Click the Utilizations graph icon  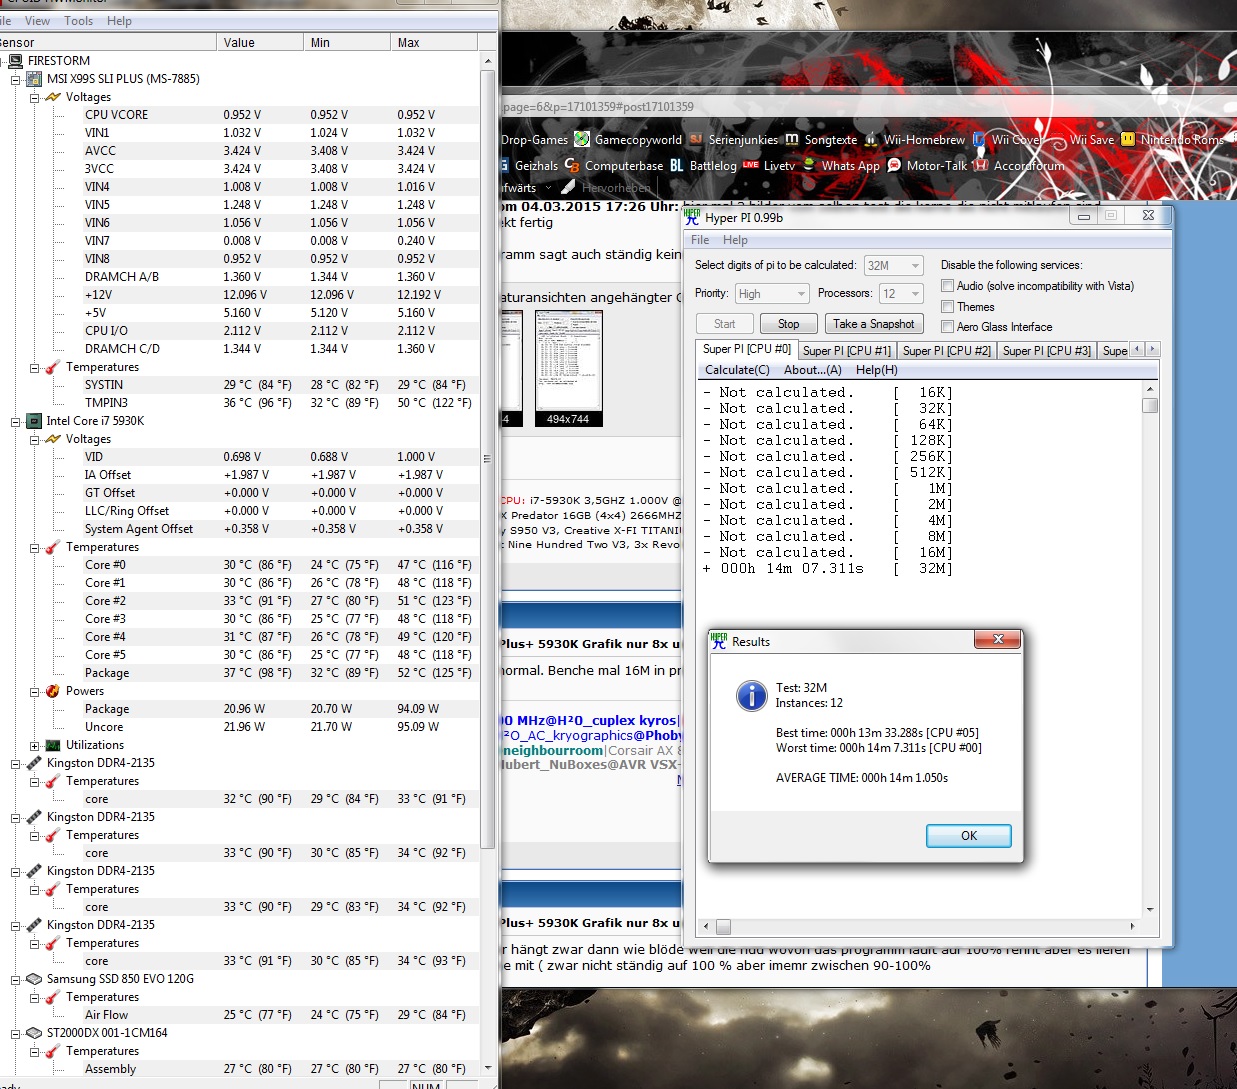pos(53,745)
